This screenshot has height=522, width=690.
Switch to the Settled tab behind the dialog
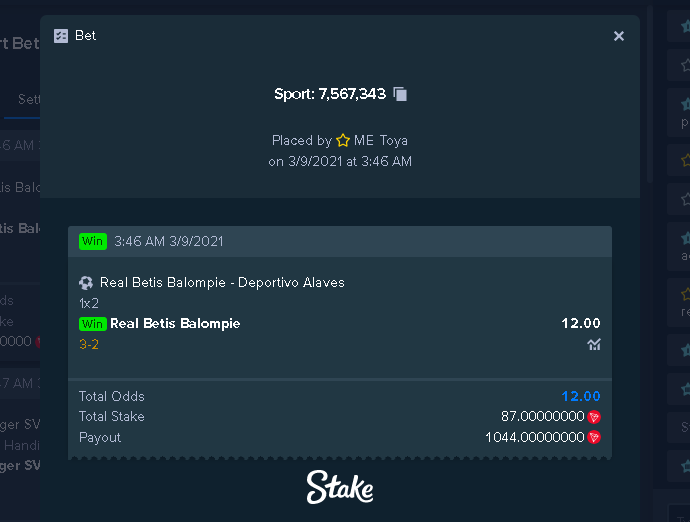click(29, 99)
